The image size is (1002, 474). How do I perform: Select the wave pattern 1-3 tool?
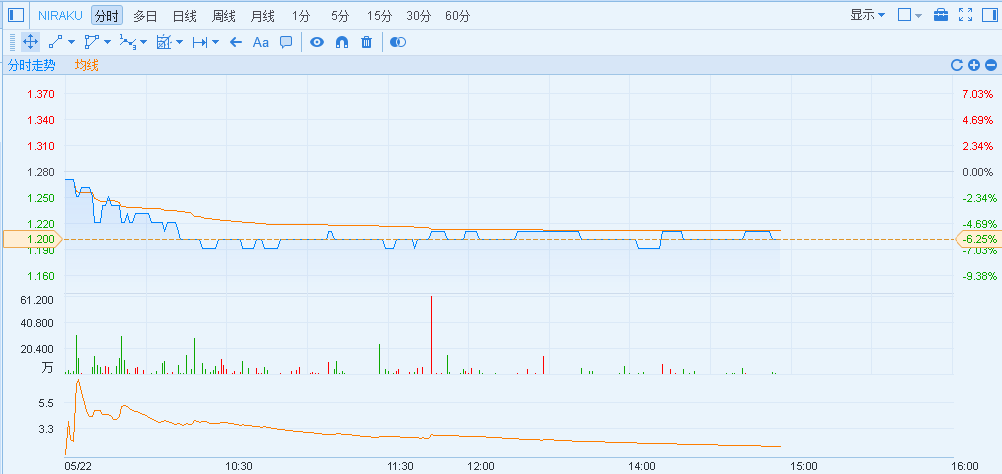pos(128,42)
